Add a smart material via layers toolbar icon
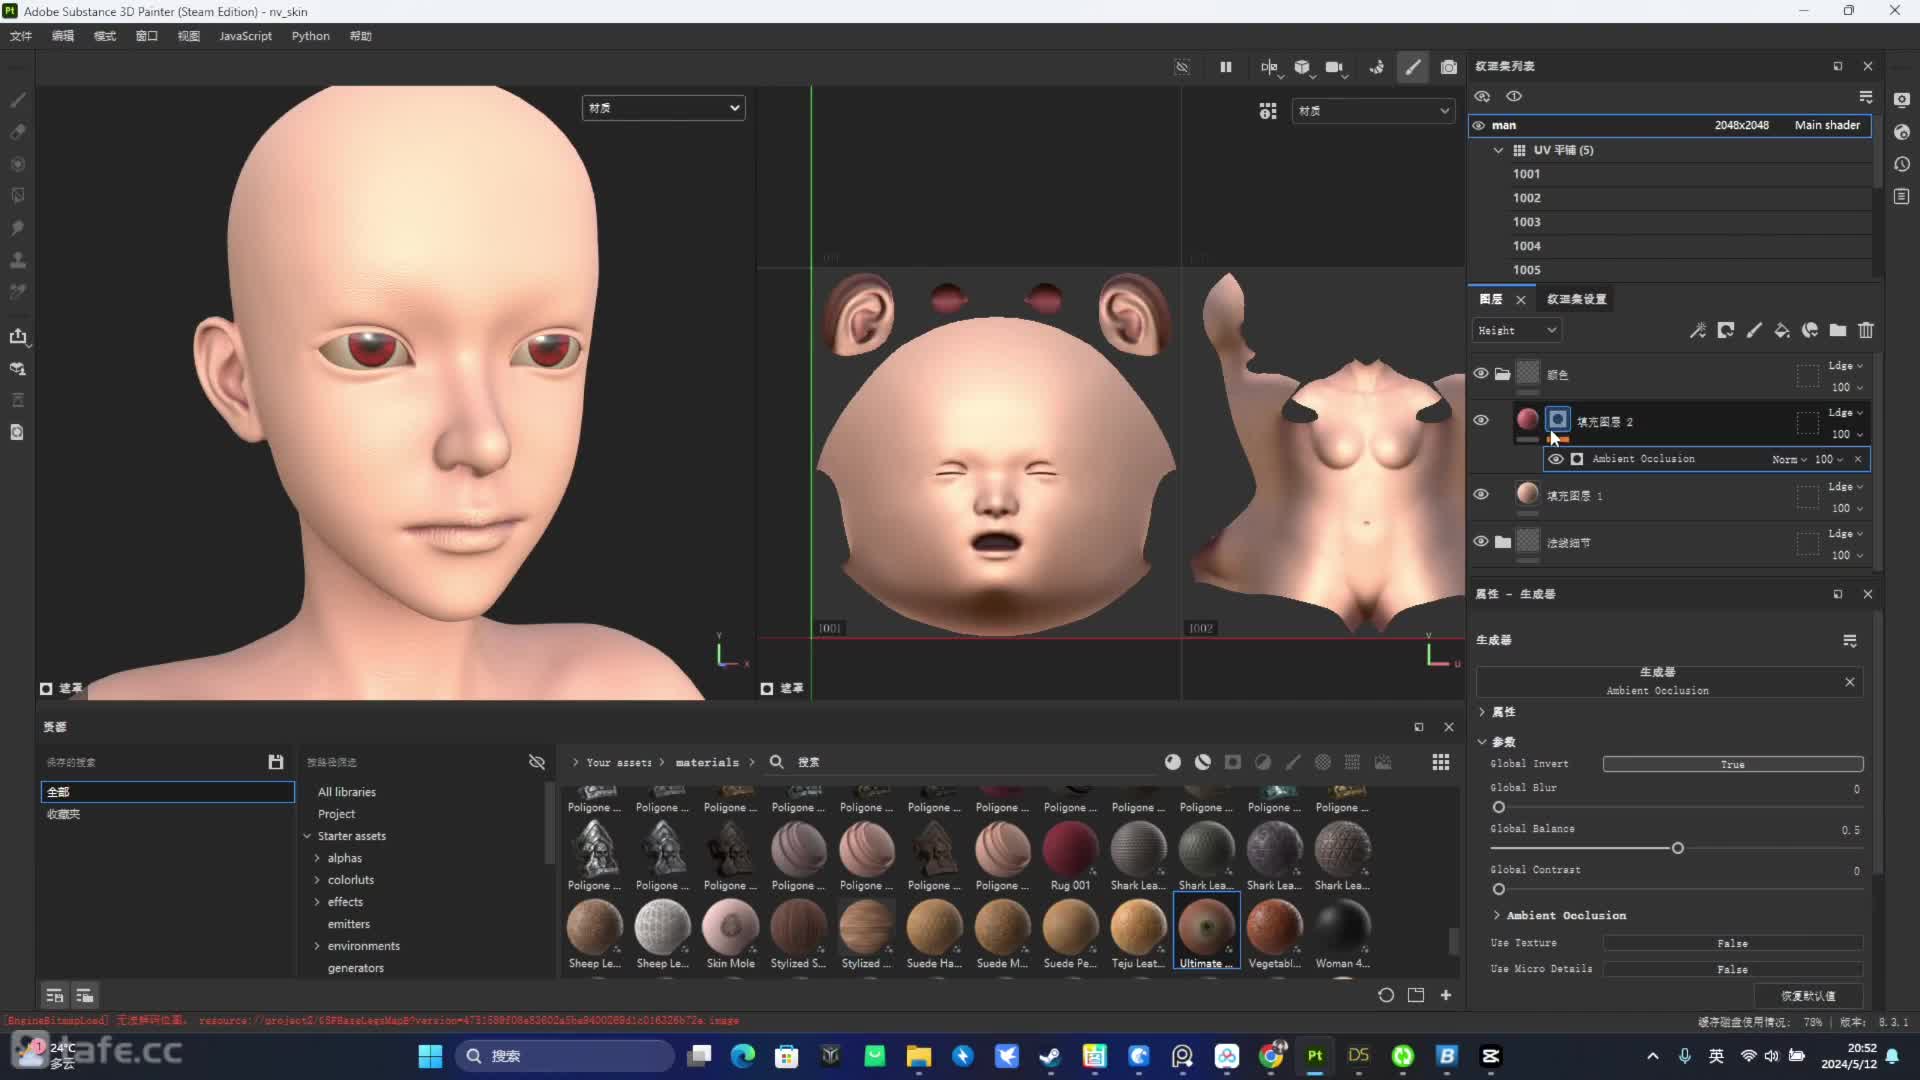This screenshot has height=1080, width=1920. point(1810,330)
